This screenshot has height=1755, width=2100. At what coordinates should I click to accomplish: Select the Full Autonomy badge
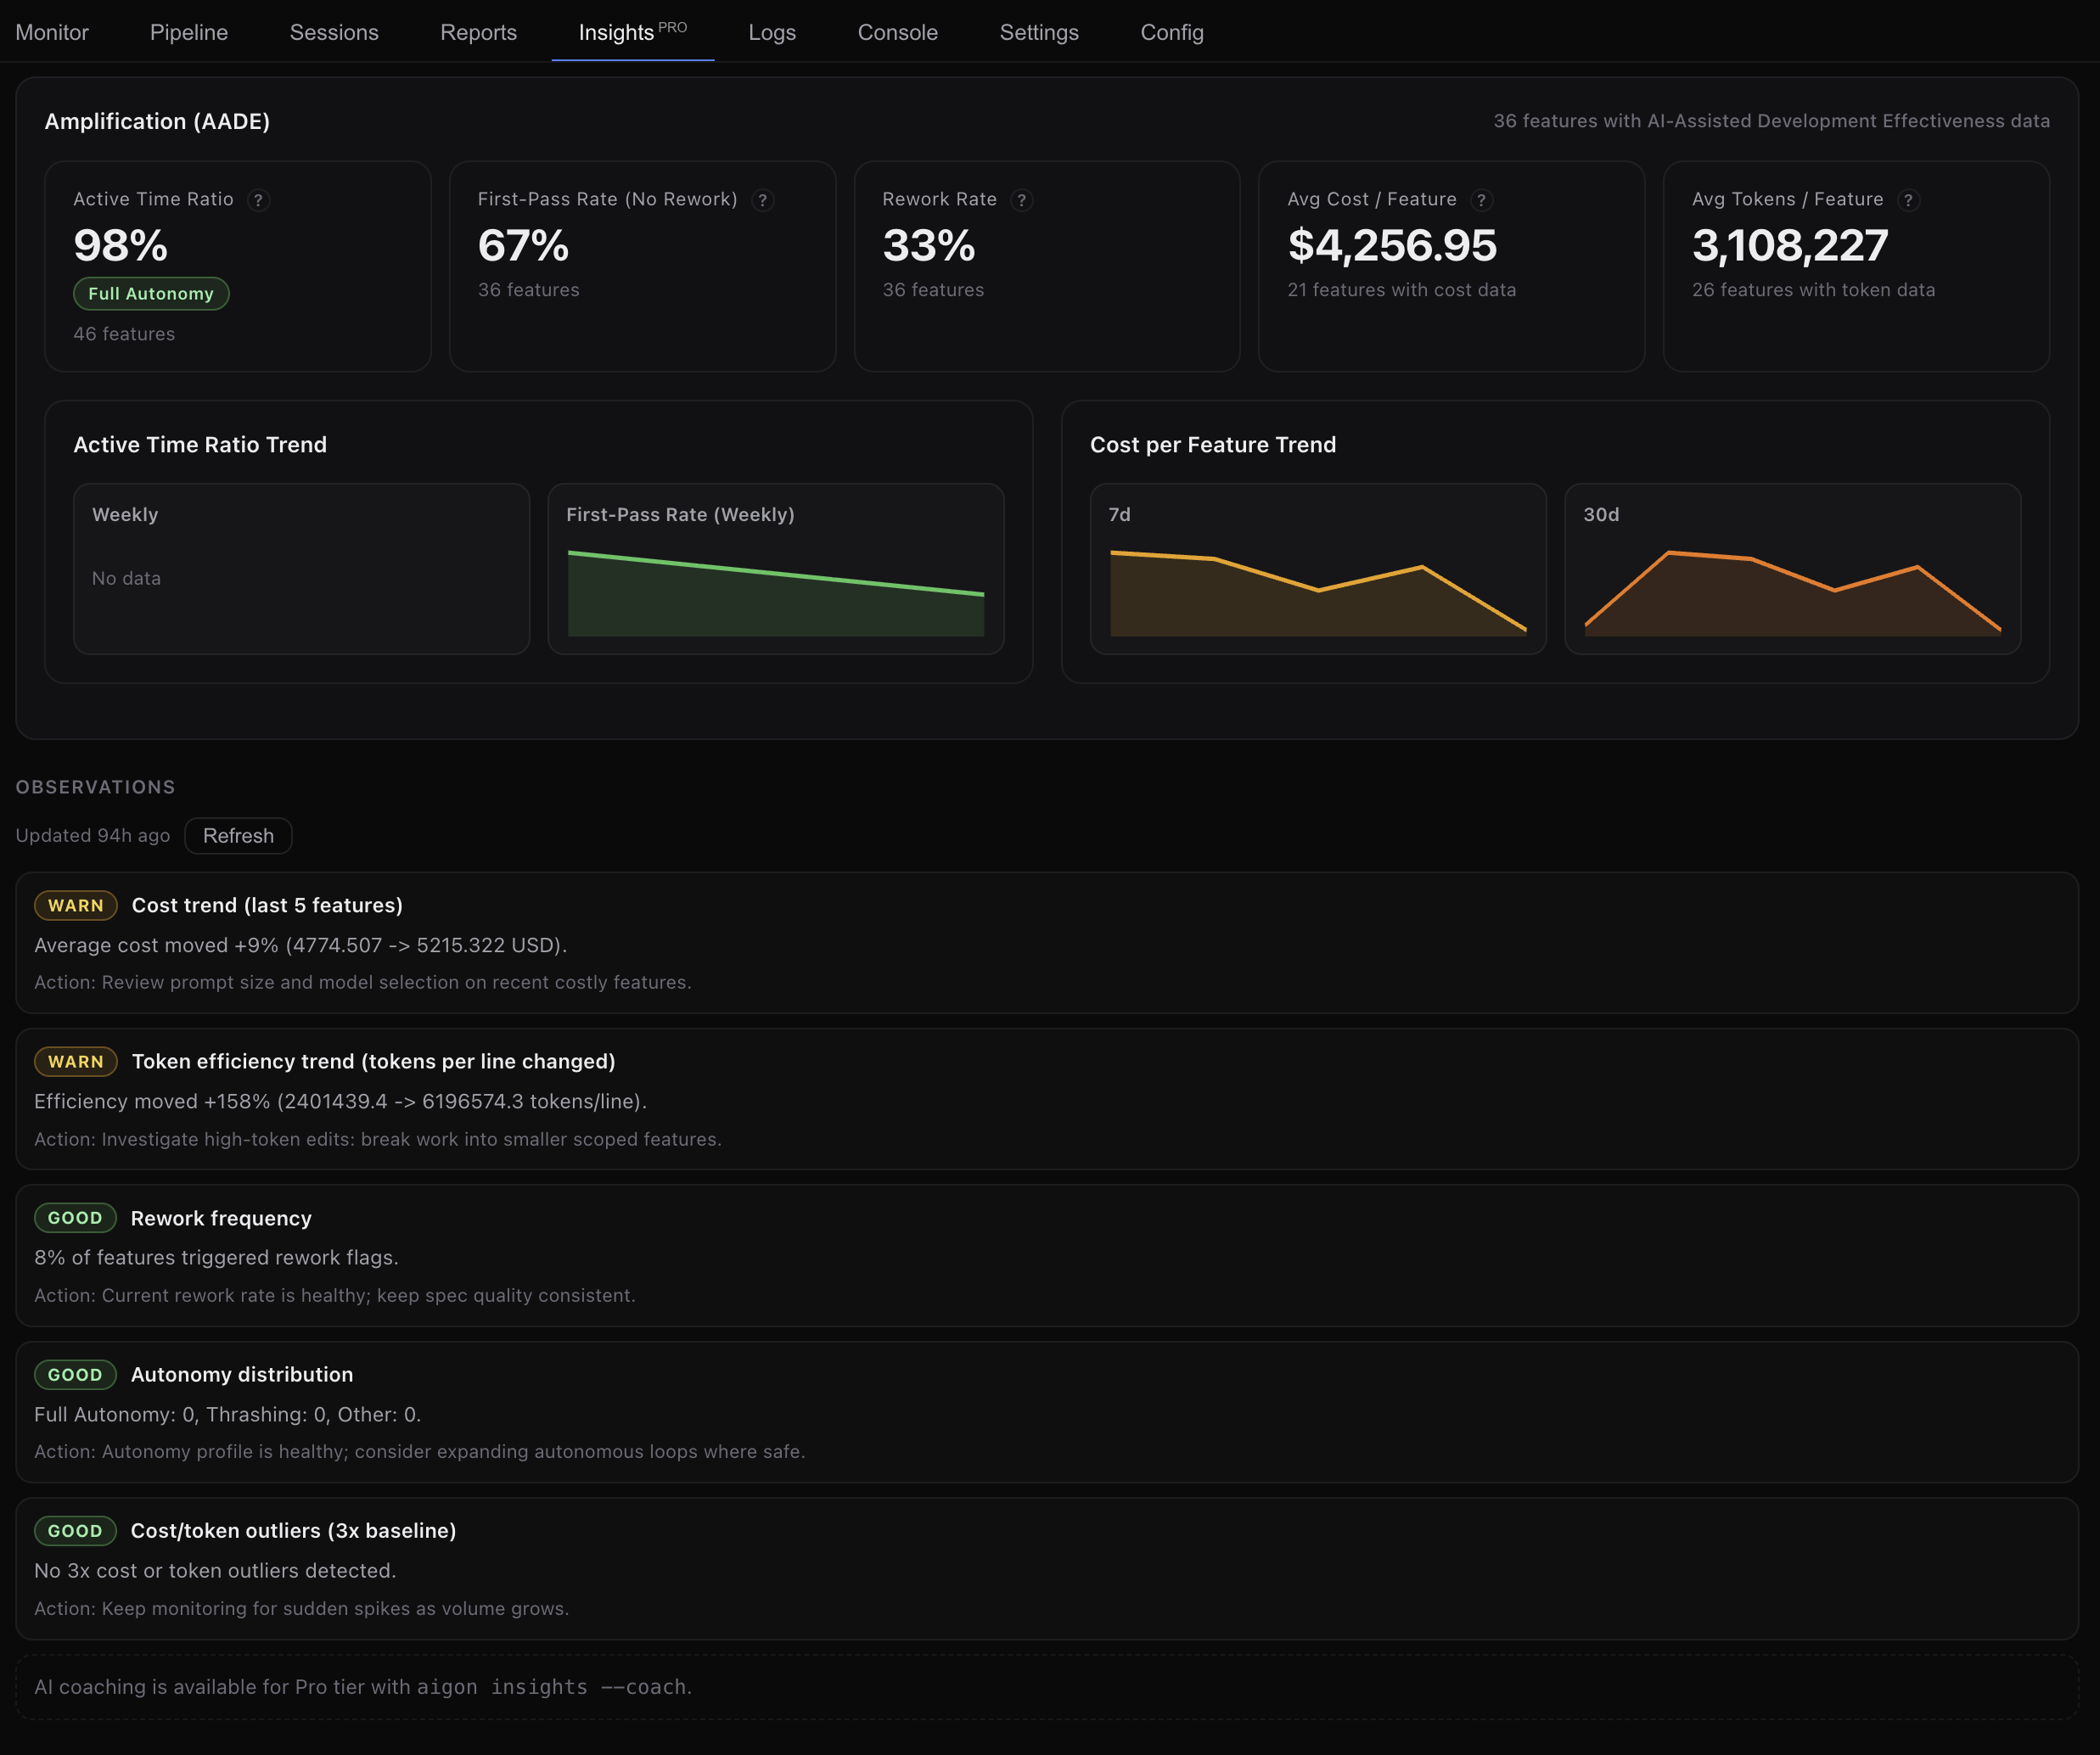[150, 293]
